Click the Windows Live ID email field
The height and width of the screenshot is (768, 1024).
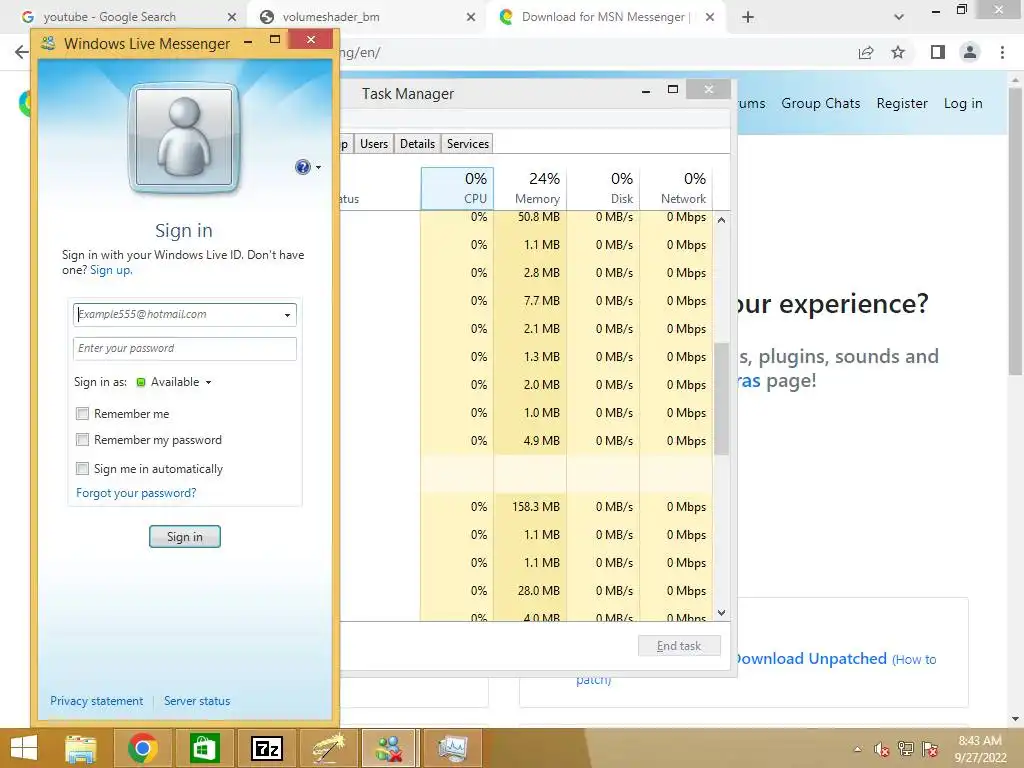tap(185, 314)
